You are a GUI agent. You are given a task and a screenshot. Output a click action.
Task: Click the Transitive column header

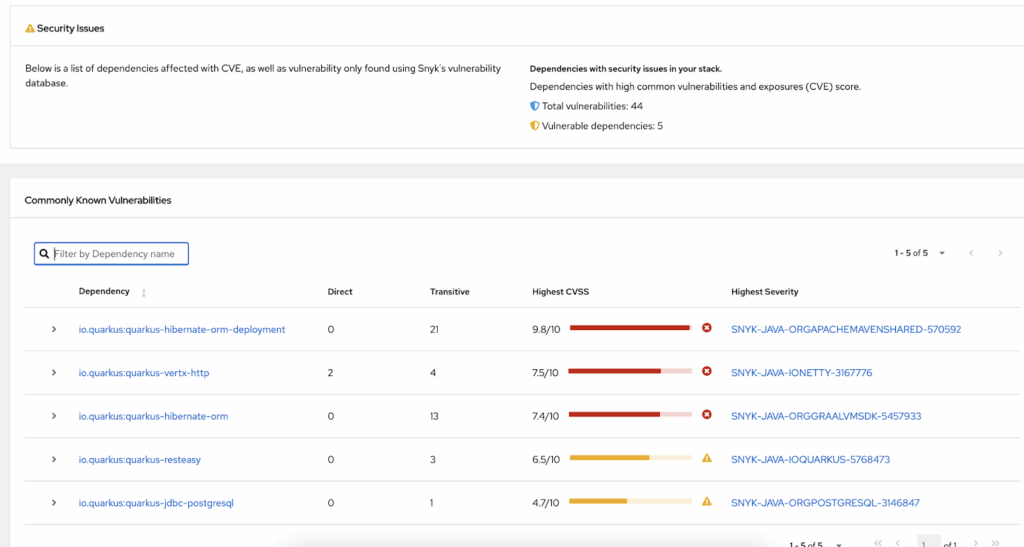tap(449, 292)
